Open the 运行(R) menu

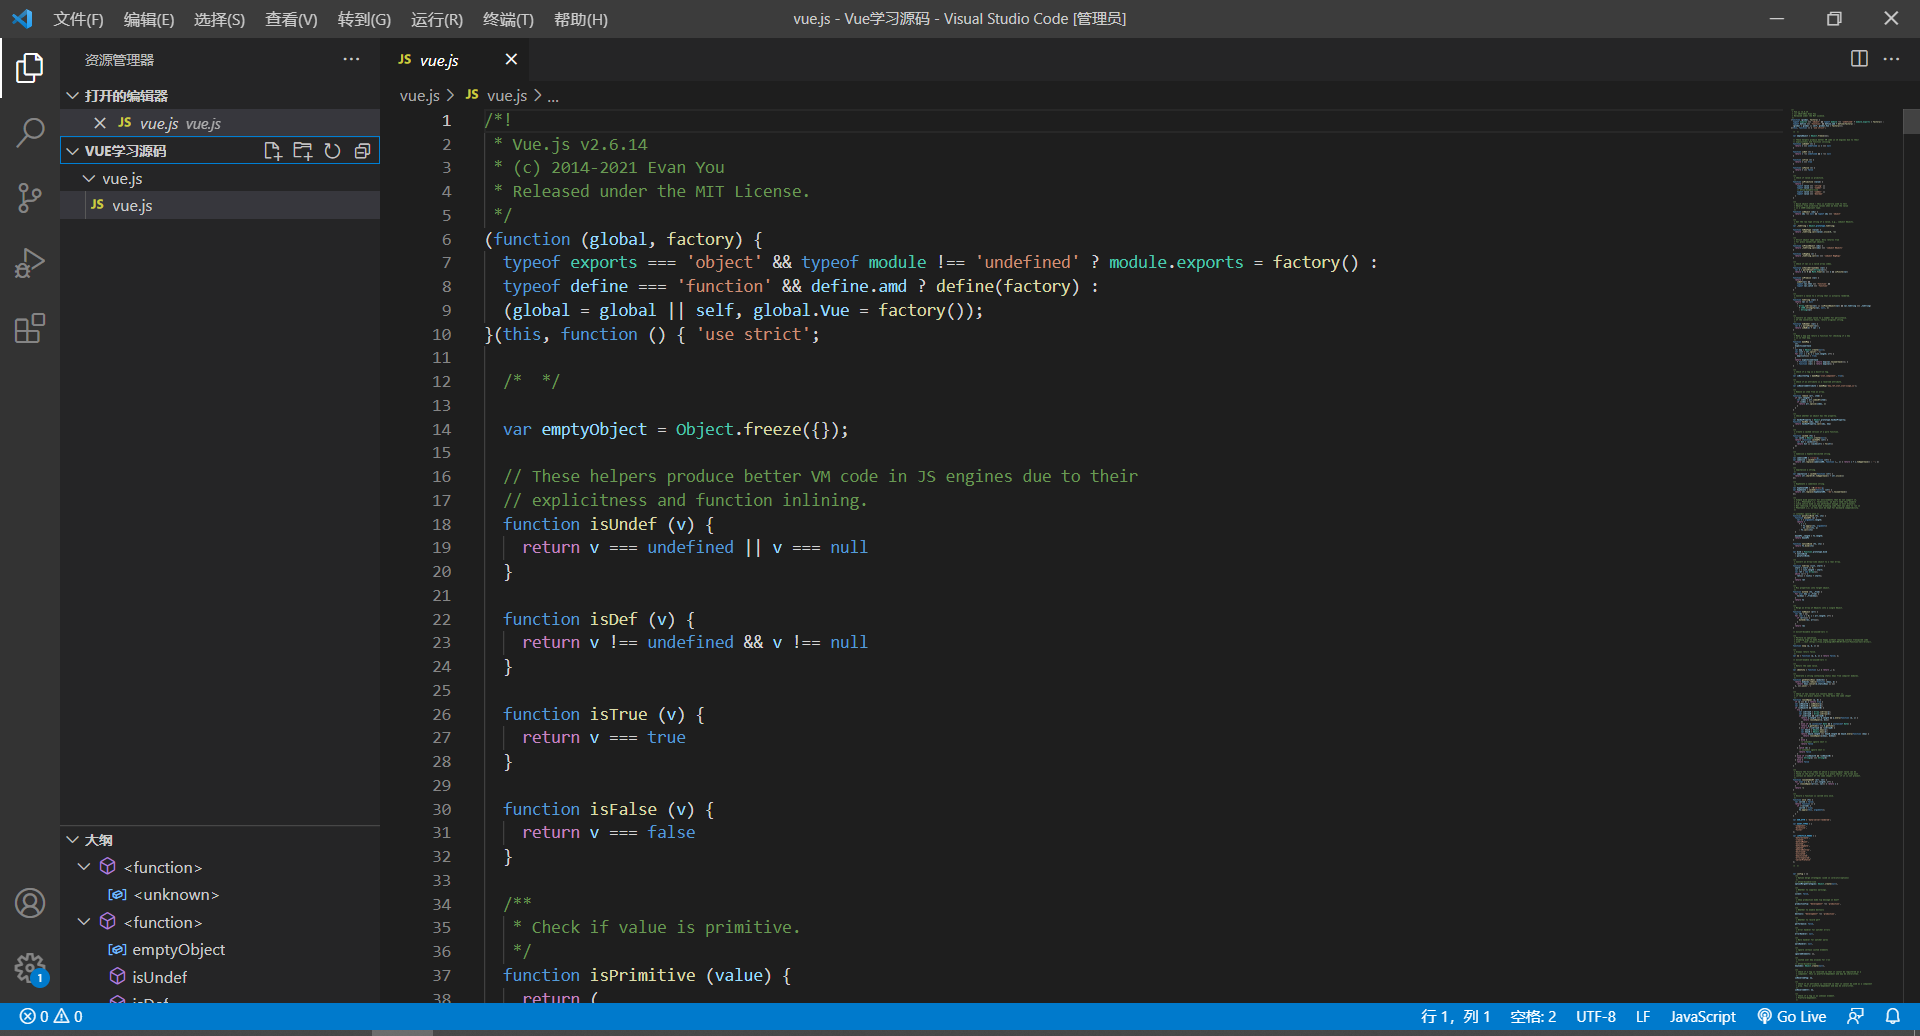click(437, 19)
